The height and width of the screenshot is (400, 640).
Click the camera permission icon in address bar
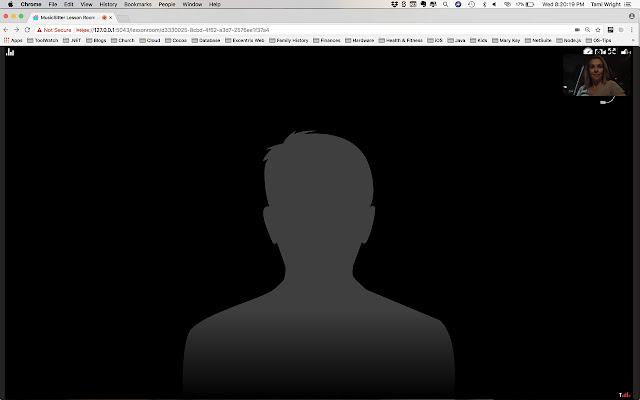(x=577, y=30)
